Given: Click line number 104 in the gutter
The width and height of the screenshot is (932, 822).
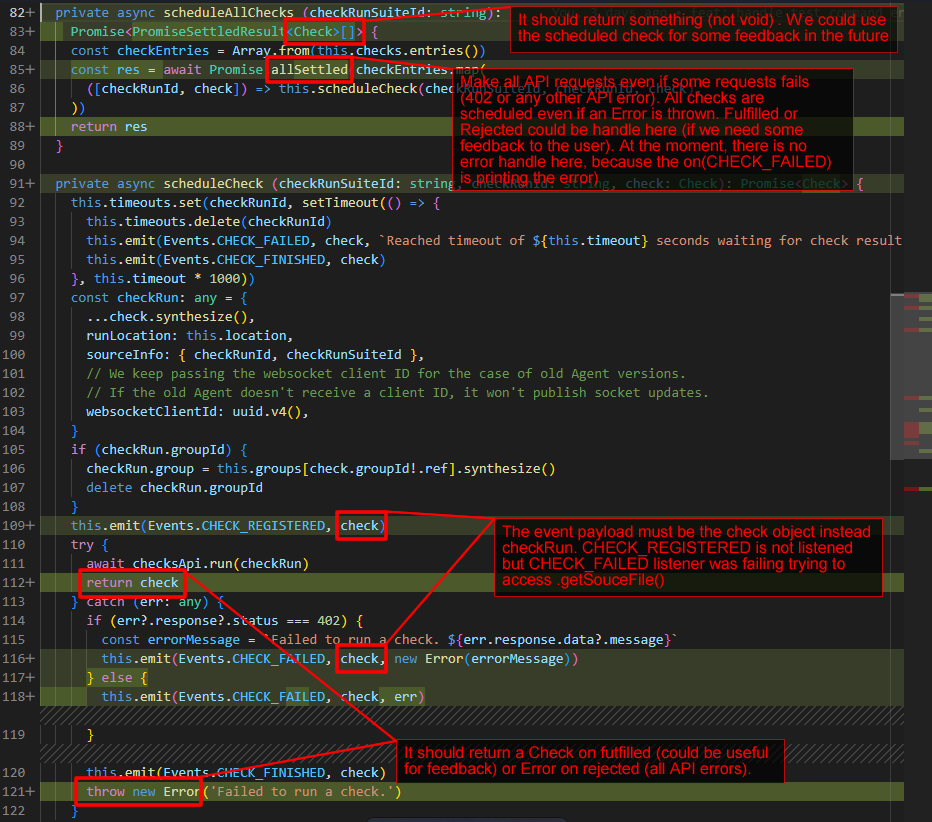Looking at the screenshot, I should click(x=14, y=431).
